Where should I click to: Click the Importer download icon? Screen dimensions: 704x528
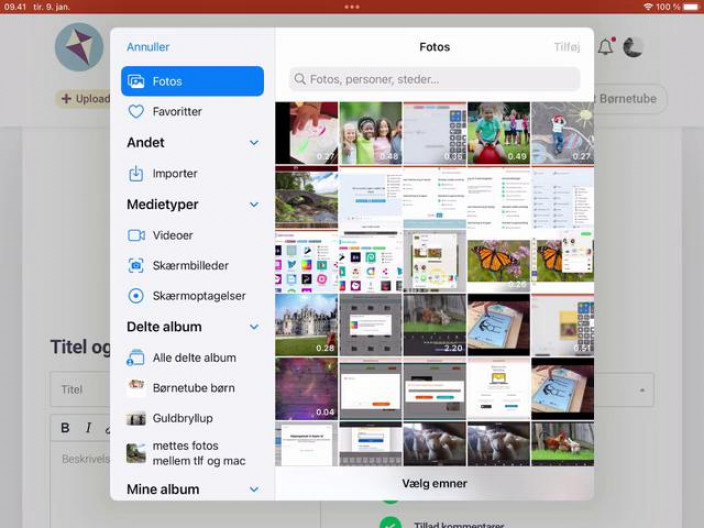click(136, 174)
